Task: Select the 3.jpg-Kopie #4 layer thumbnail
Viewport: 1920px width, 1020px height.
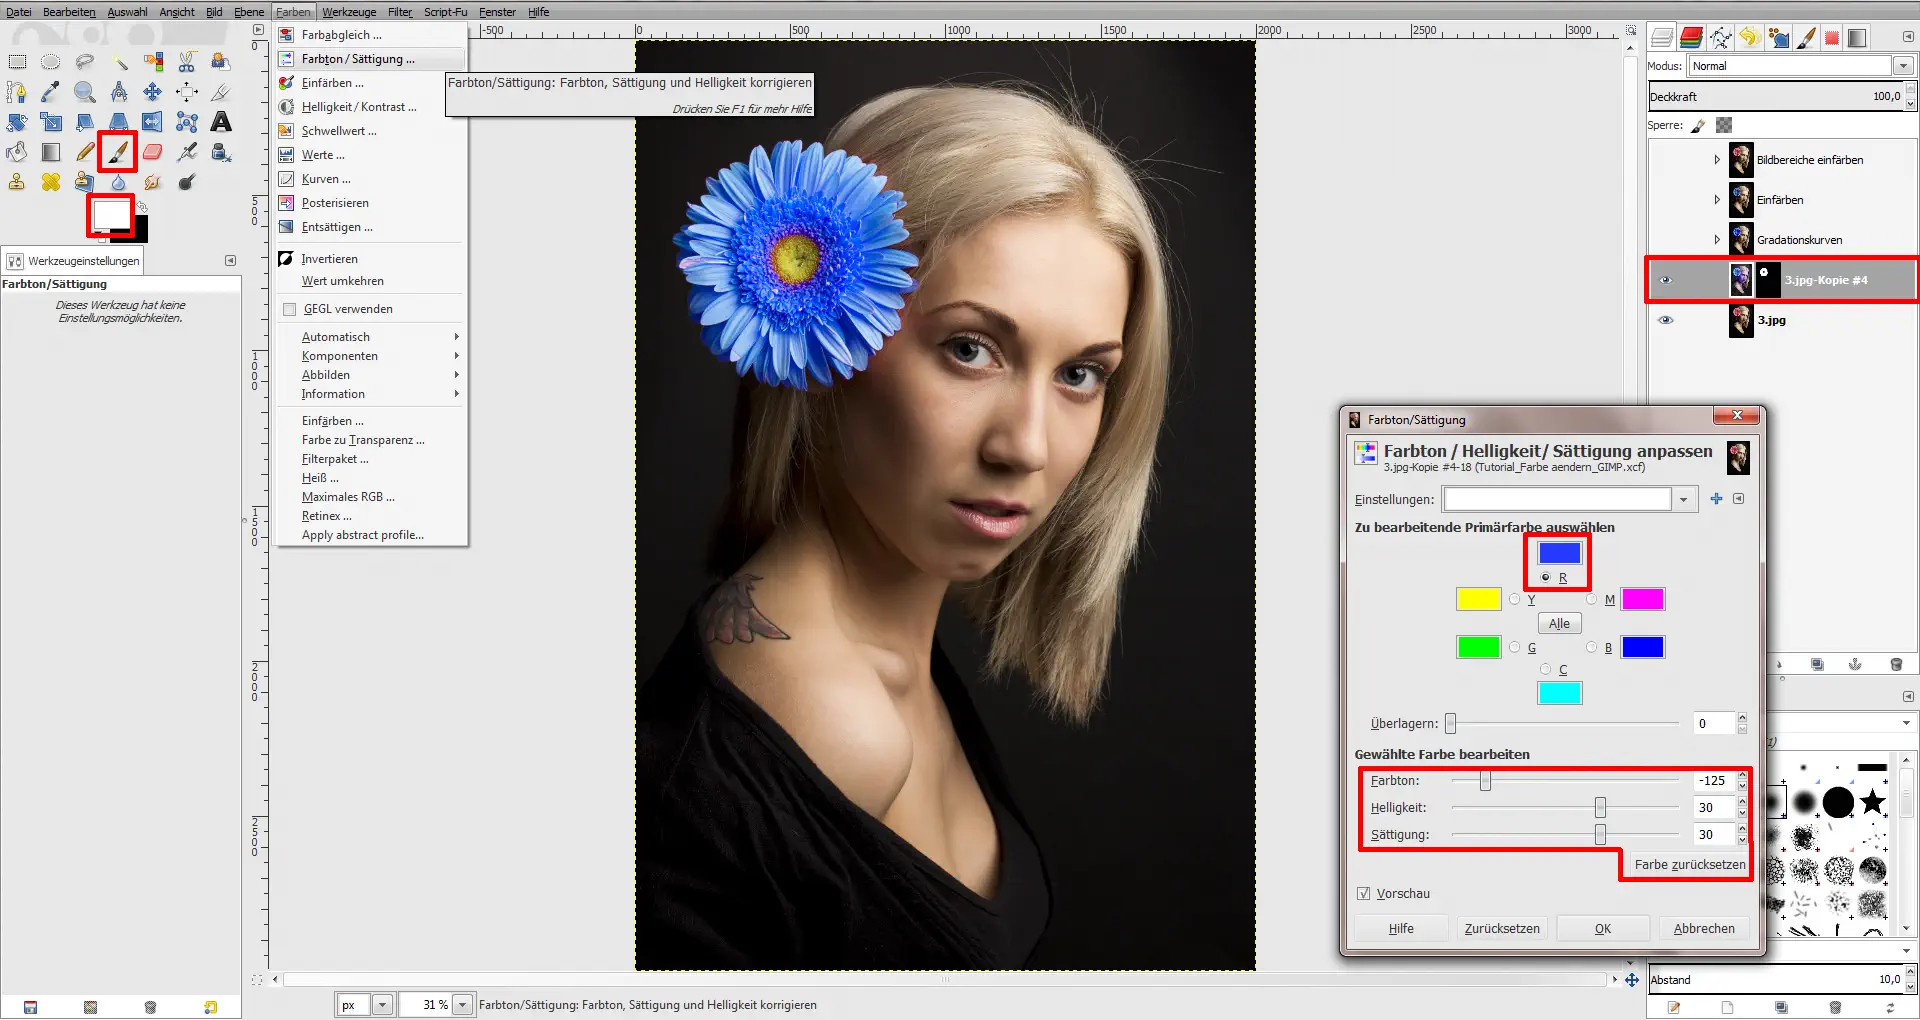Action: (x=1742, y=280)
